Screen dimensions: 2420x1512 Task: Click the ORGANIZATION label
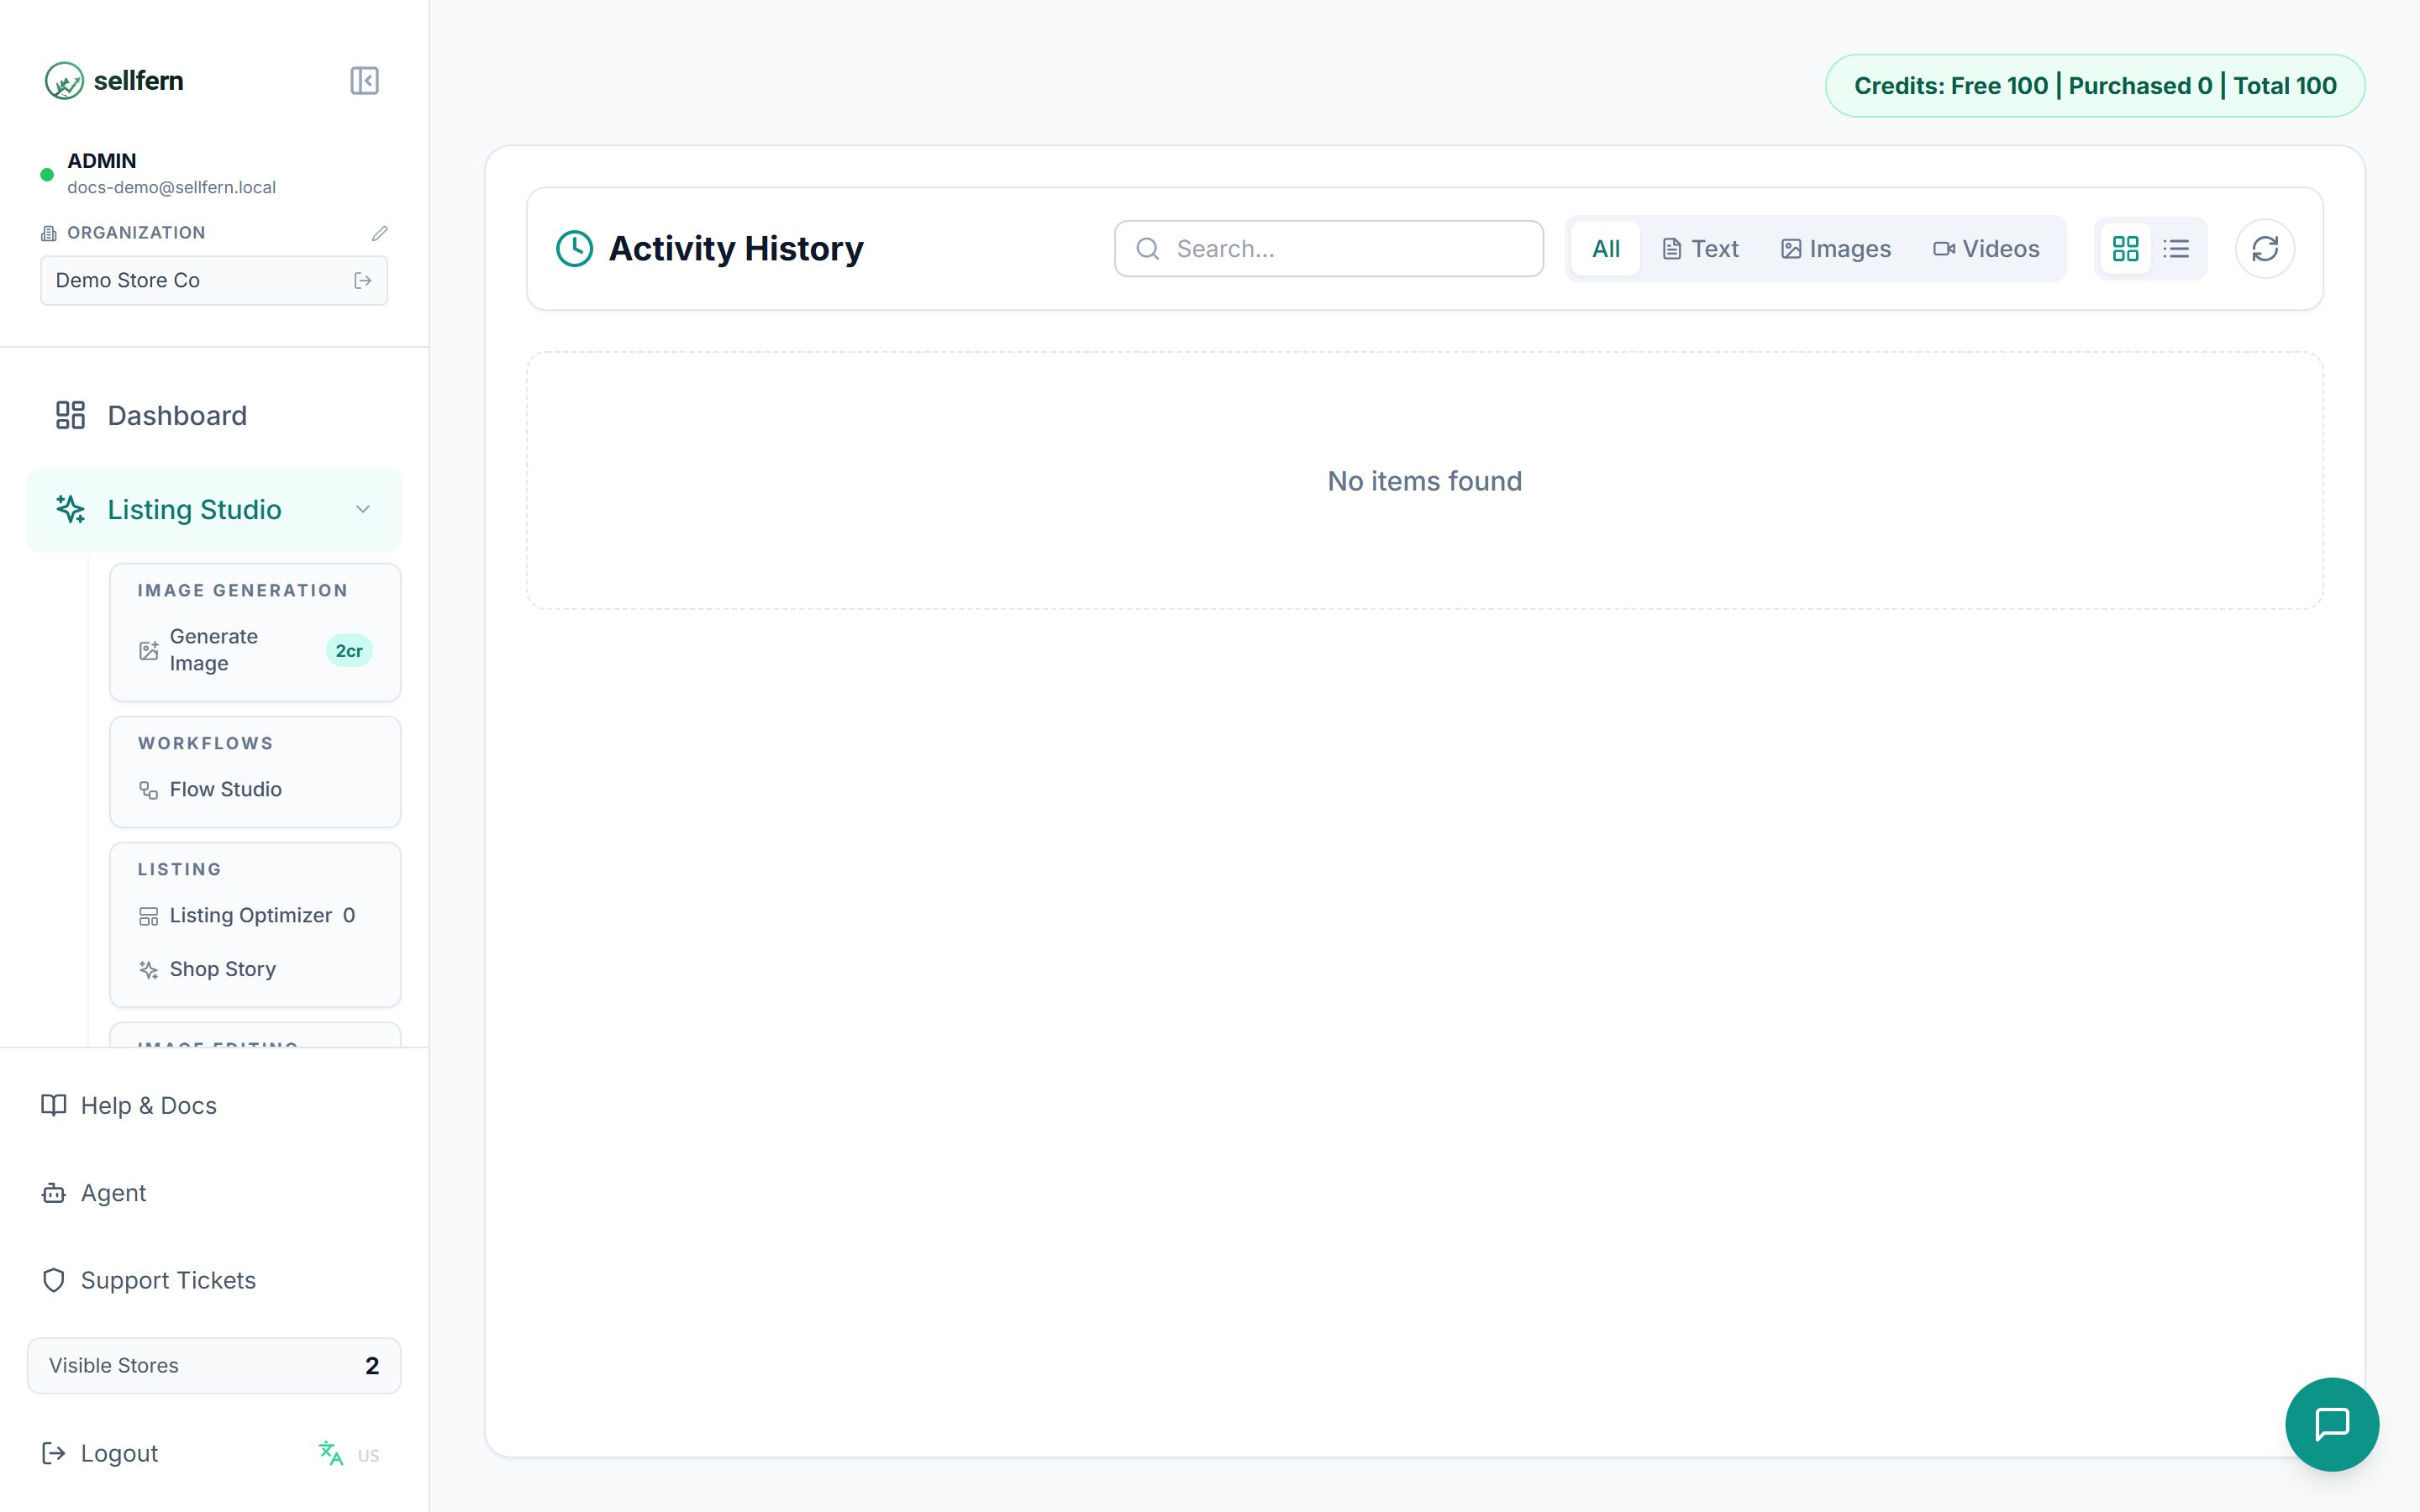[x=136, y=233]
